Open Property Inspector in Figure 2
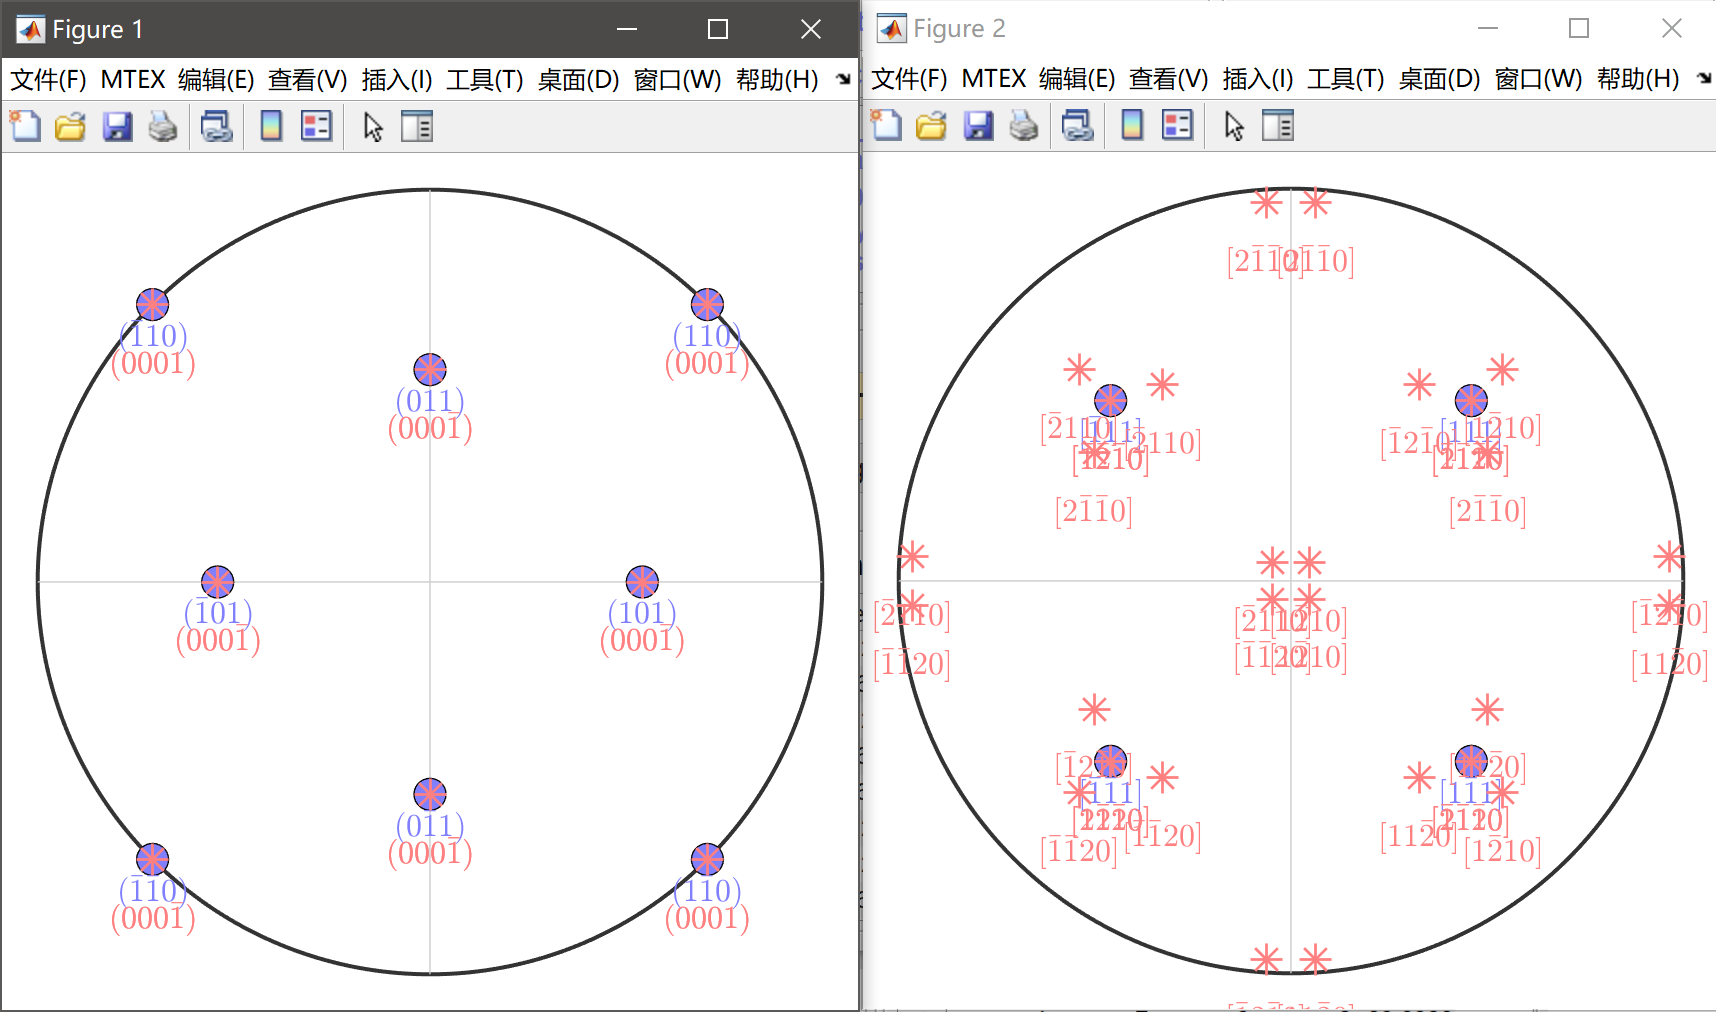The width and height of the screenshot is (1716, 1012). point(1278,125)
